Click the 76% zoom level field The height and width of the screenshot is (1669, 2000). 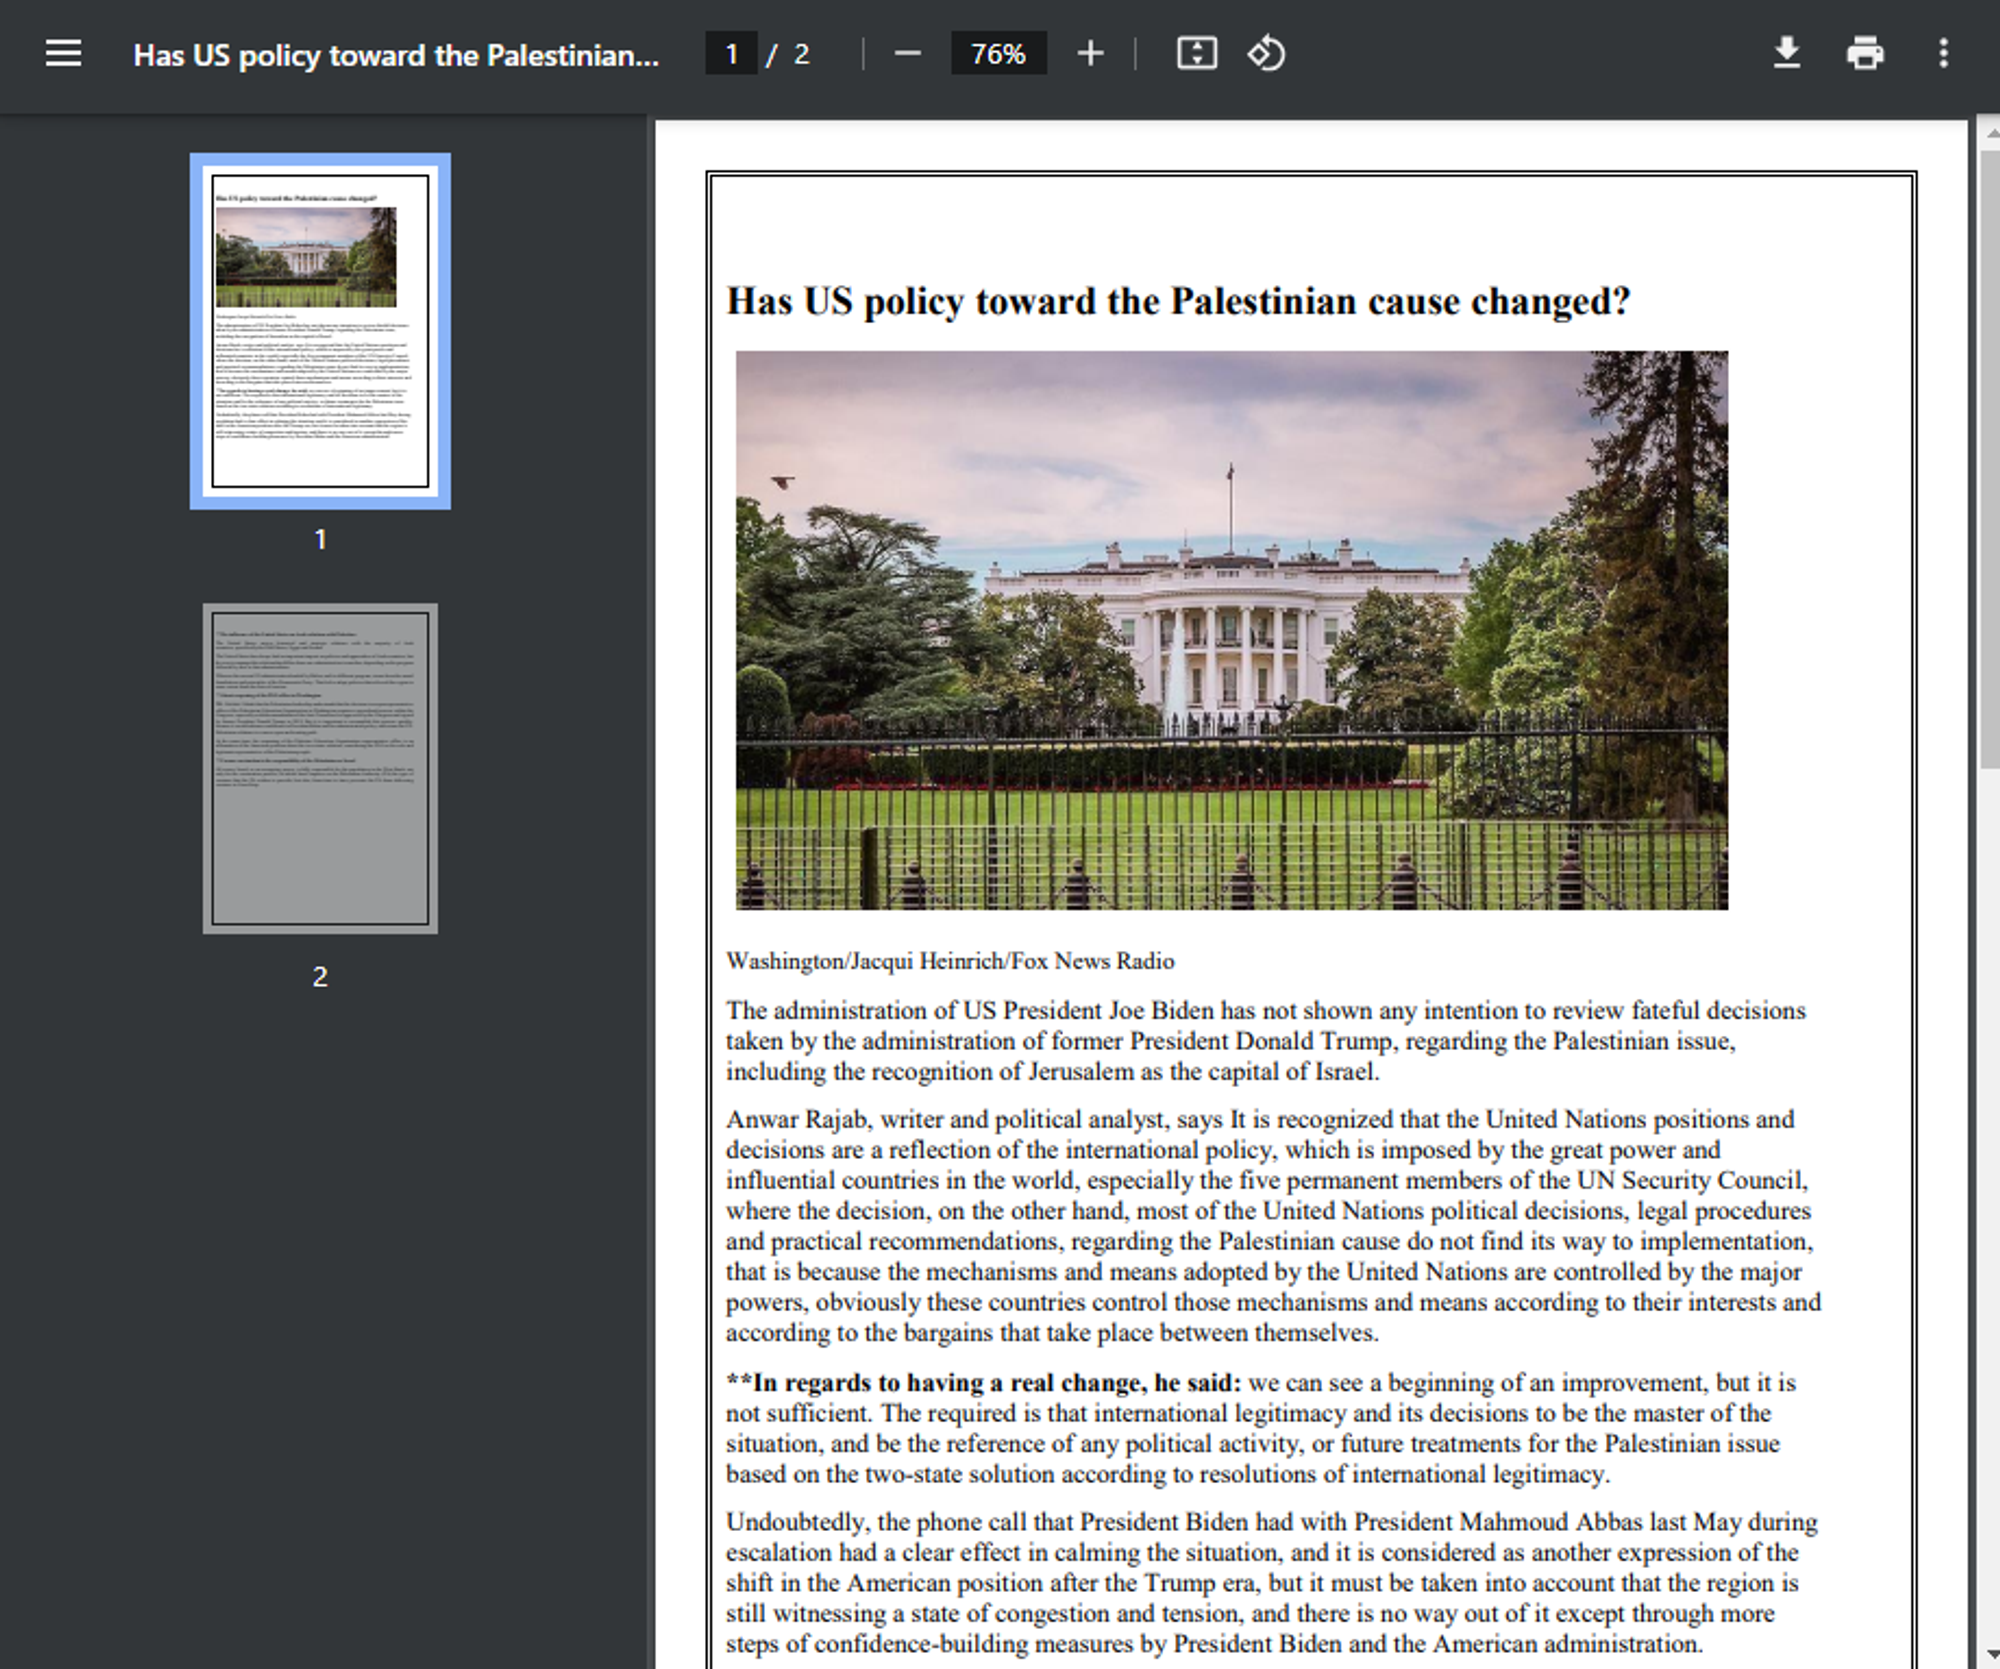(998, 53)
